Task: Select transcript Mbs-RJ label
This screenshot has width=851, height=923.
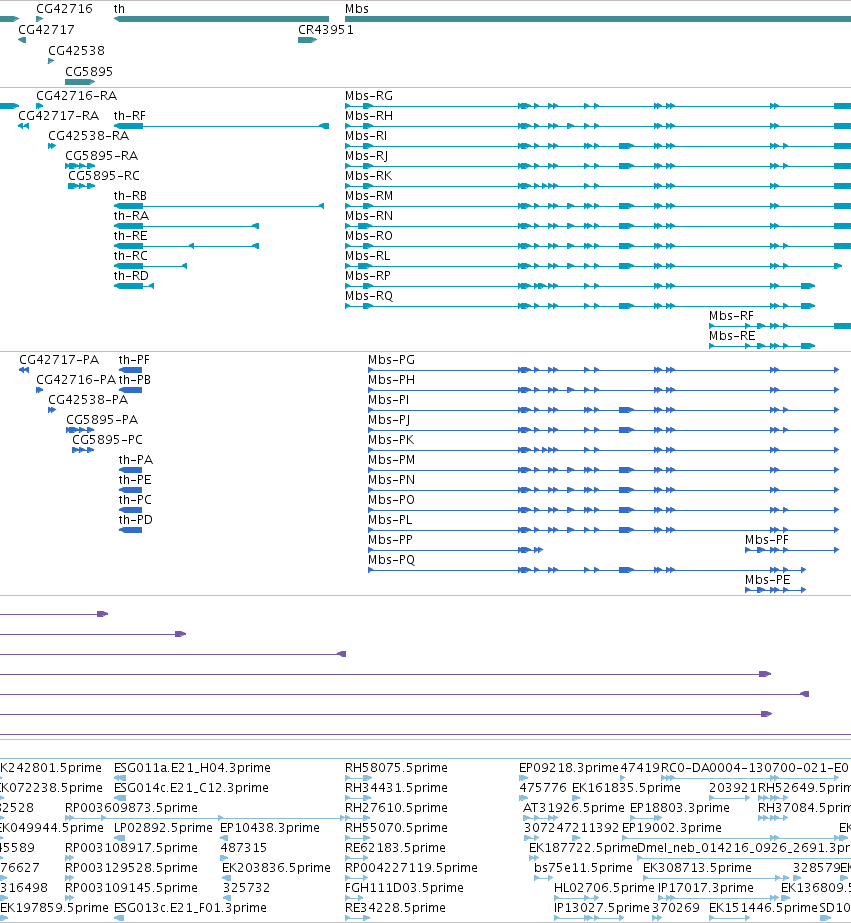Action: tap(367, 156)
